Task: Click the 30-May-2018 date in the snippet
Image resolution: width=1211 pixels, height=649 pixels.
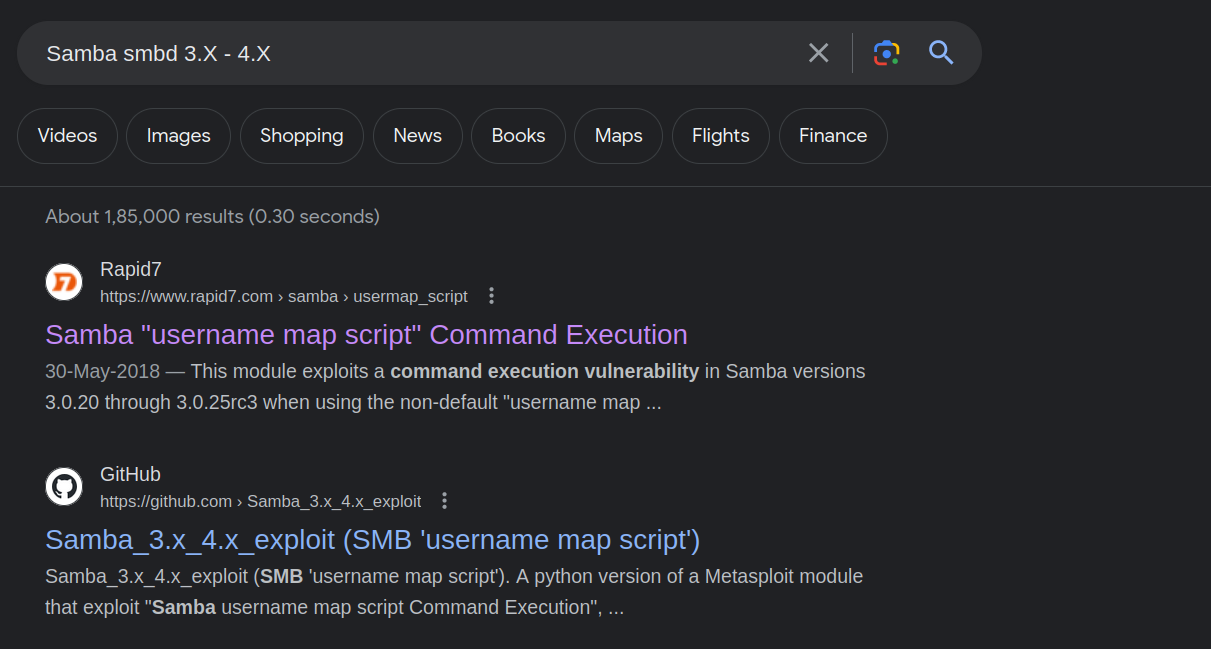Action: [x=102, y=371]
